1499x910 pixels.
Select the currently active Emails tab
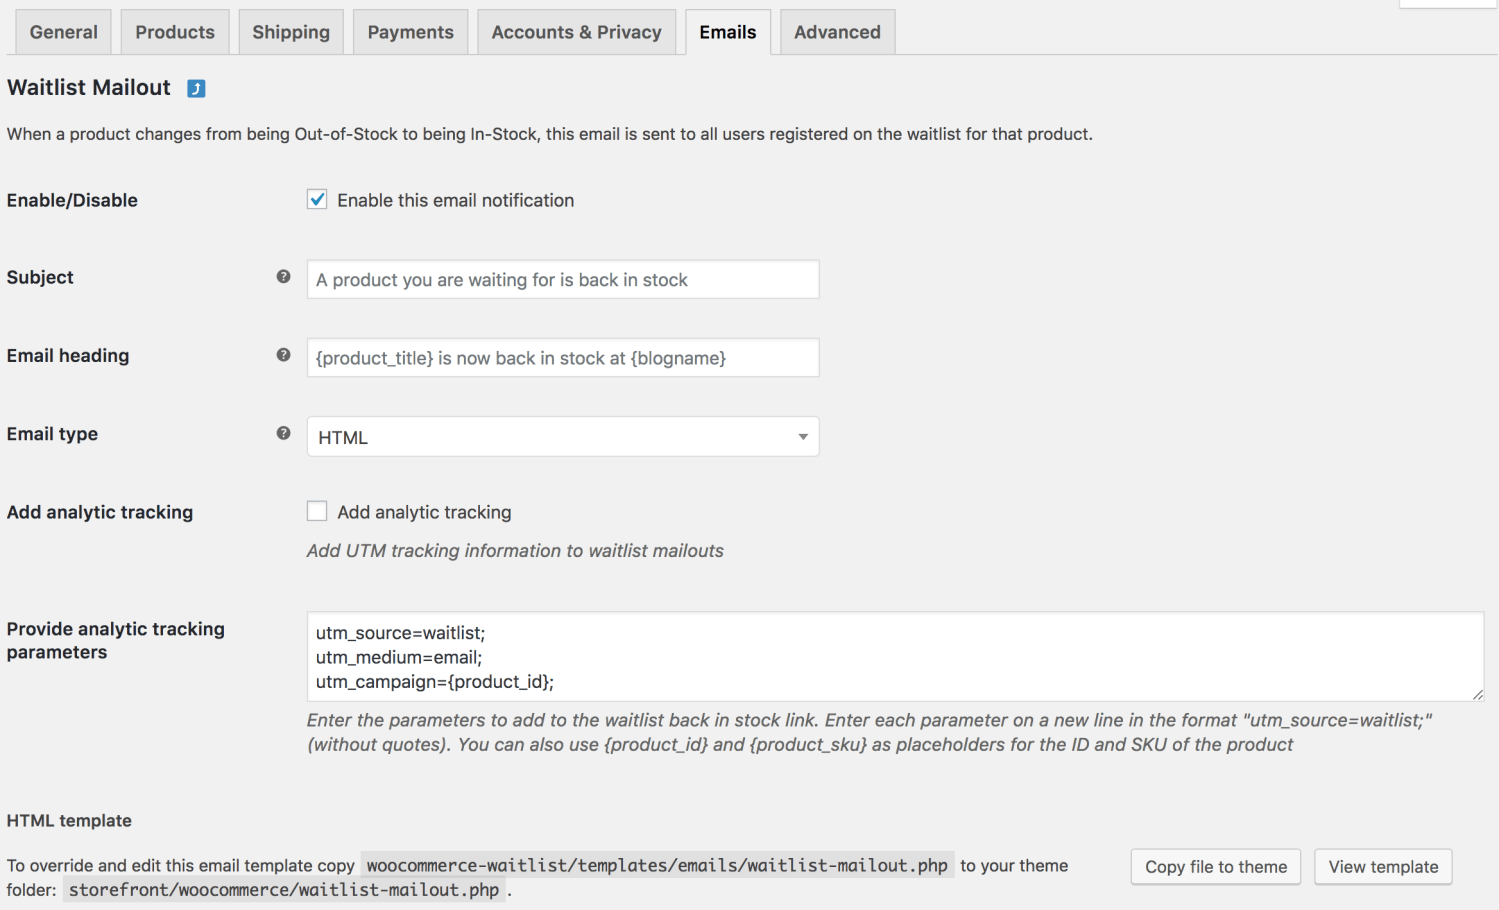(x=727, y=31)
